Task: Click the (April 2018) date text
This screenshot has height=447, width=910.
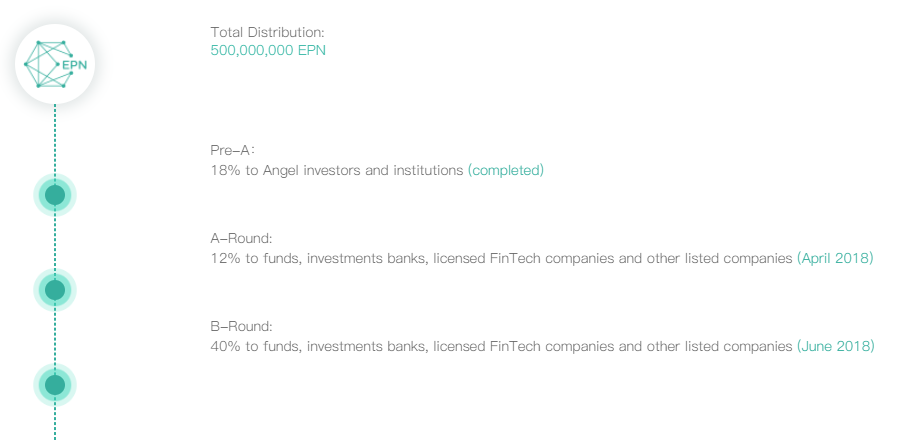Action: pyautogui.click(x=835, y=258)
